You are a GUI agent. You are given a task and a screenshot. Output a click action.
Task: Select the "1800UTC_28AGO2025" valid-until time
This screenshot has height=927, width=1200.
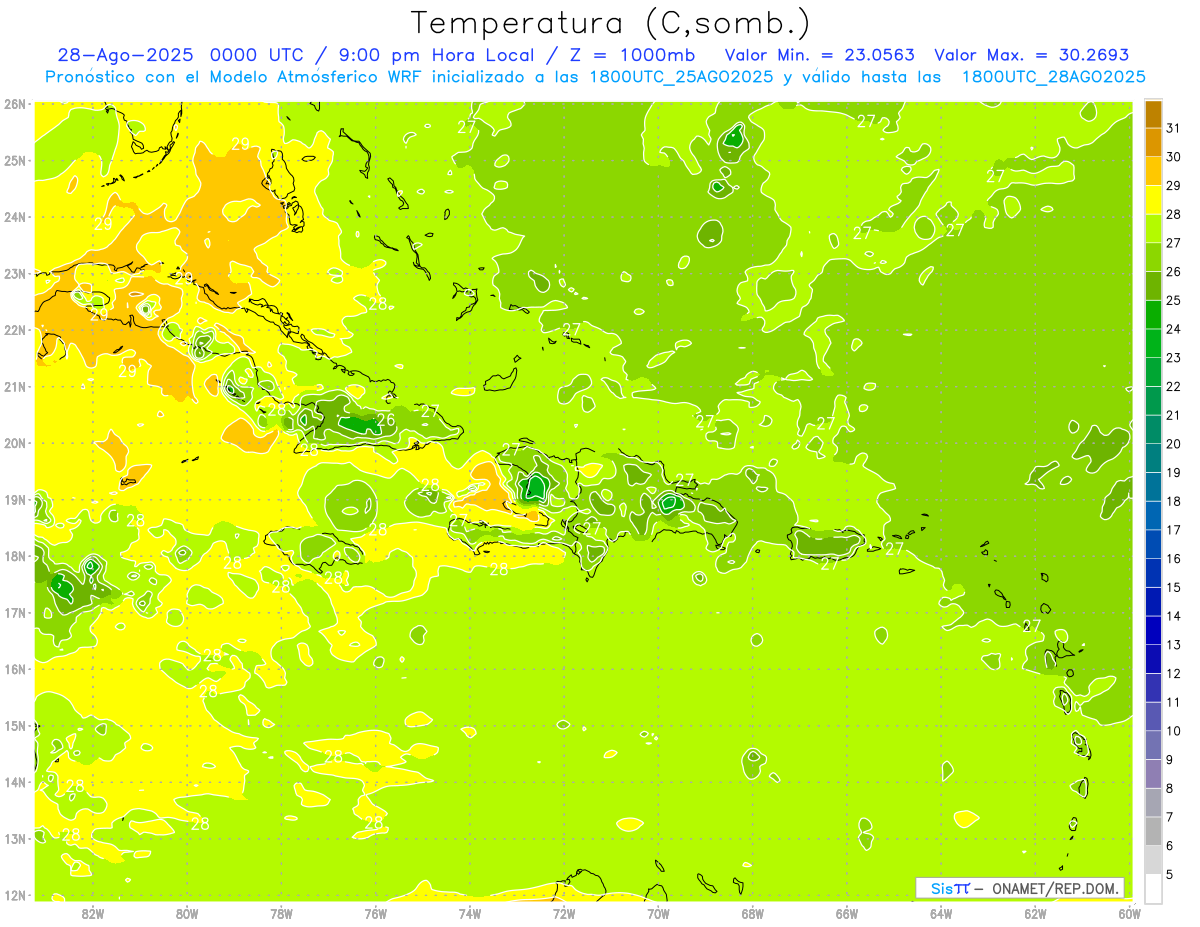(1053, 77)
